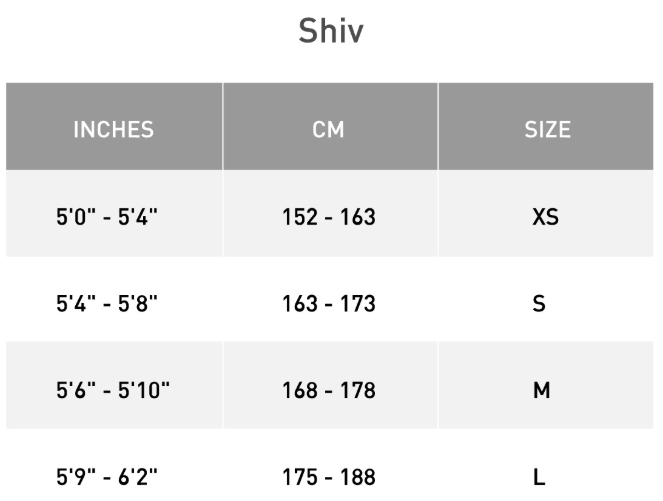The image size is (663, 501).
Task: Select the INCHES column header
Action: pos(113,130)
